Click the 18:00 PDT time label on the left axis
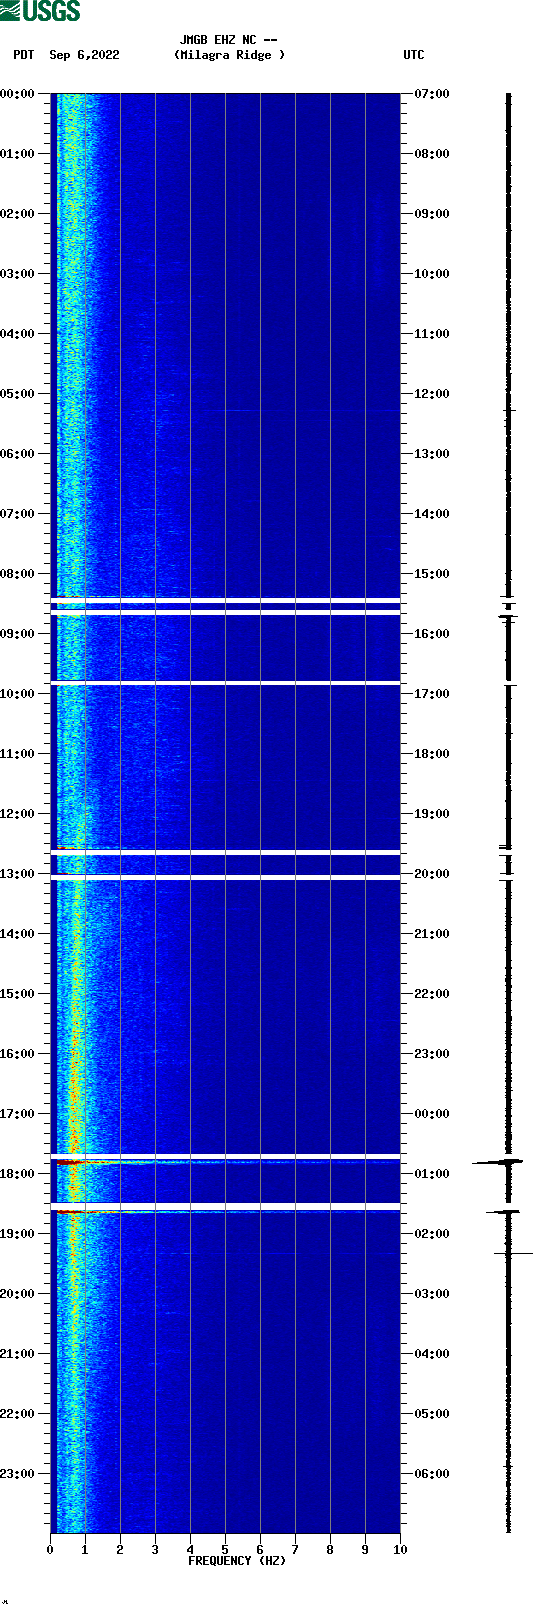 (18, 1174)
